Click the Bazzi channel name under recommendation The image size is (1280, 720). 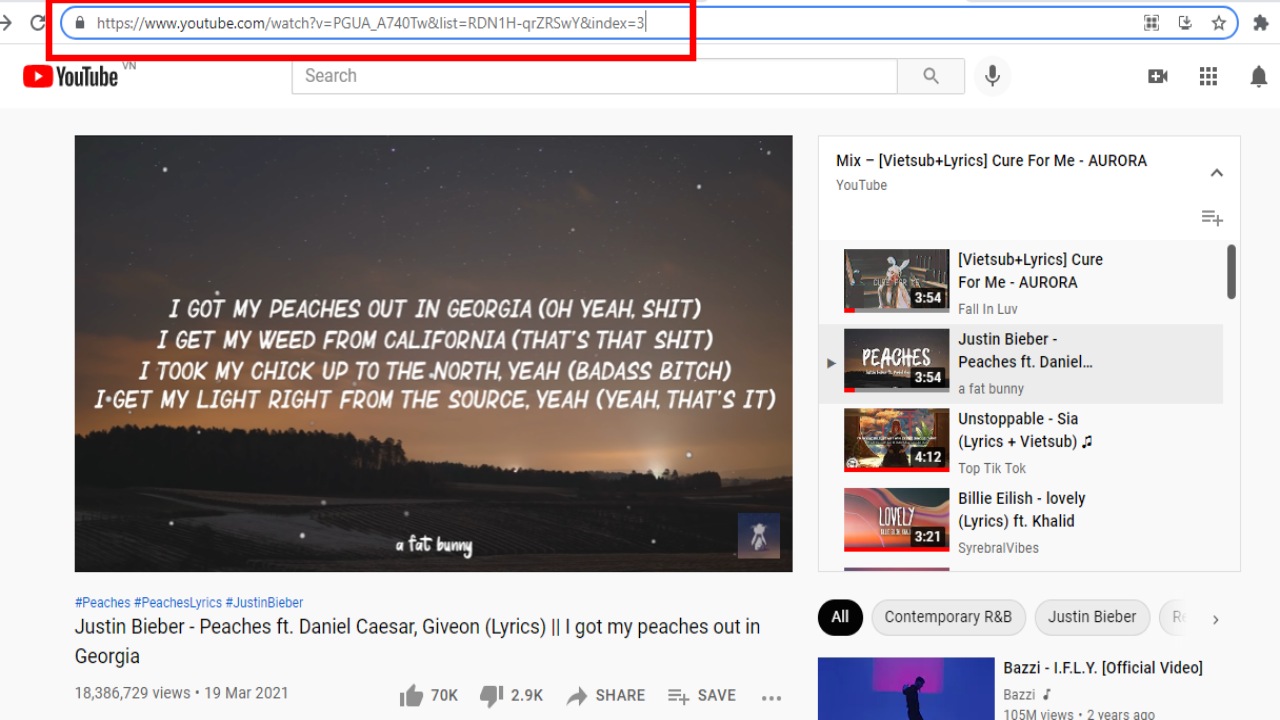coord(1020,694)
